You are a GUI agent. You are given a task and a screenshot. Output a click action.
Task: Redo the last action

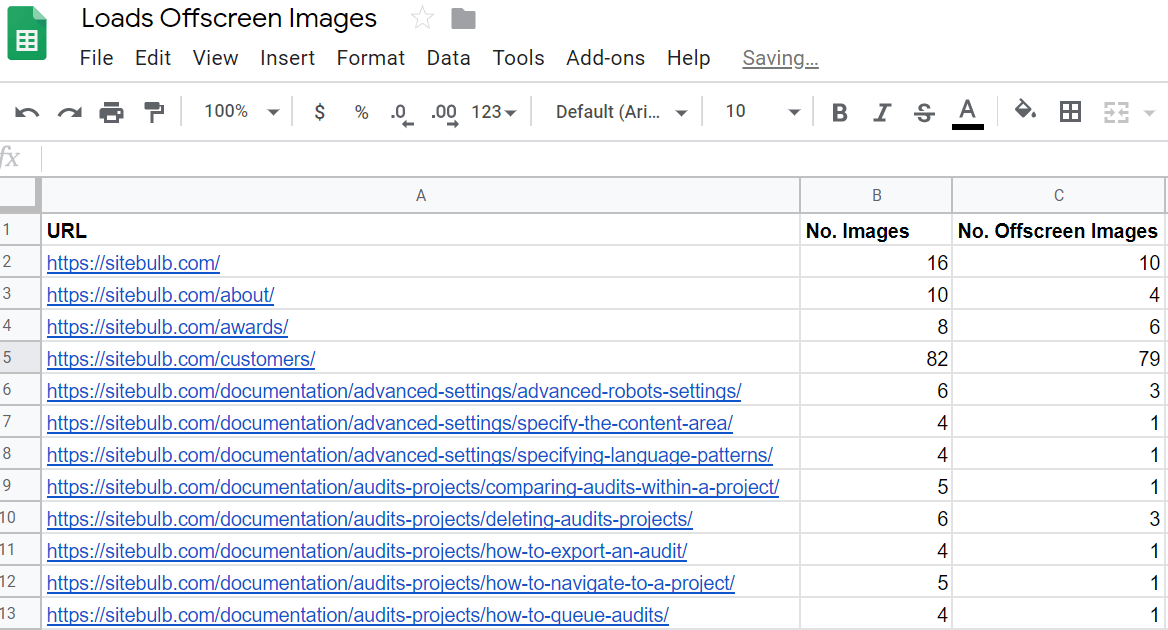[70, 112]
